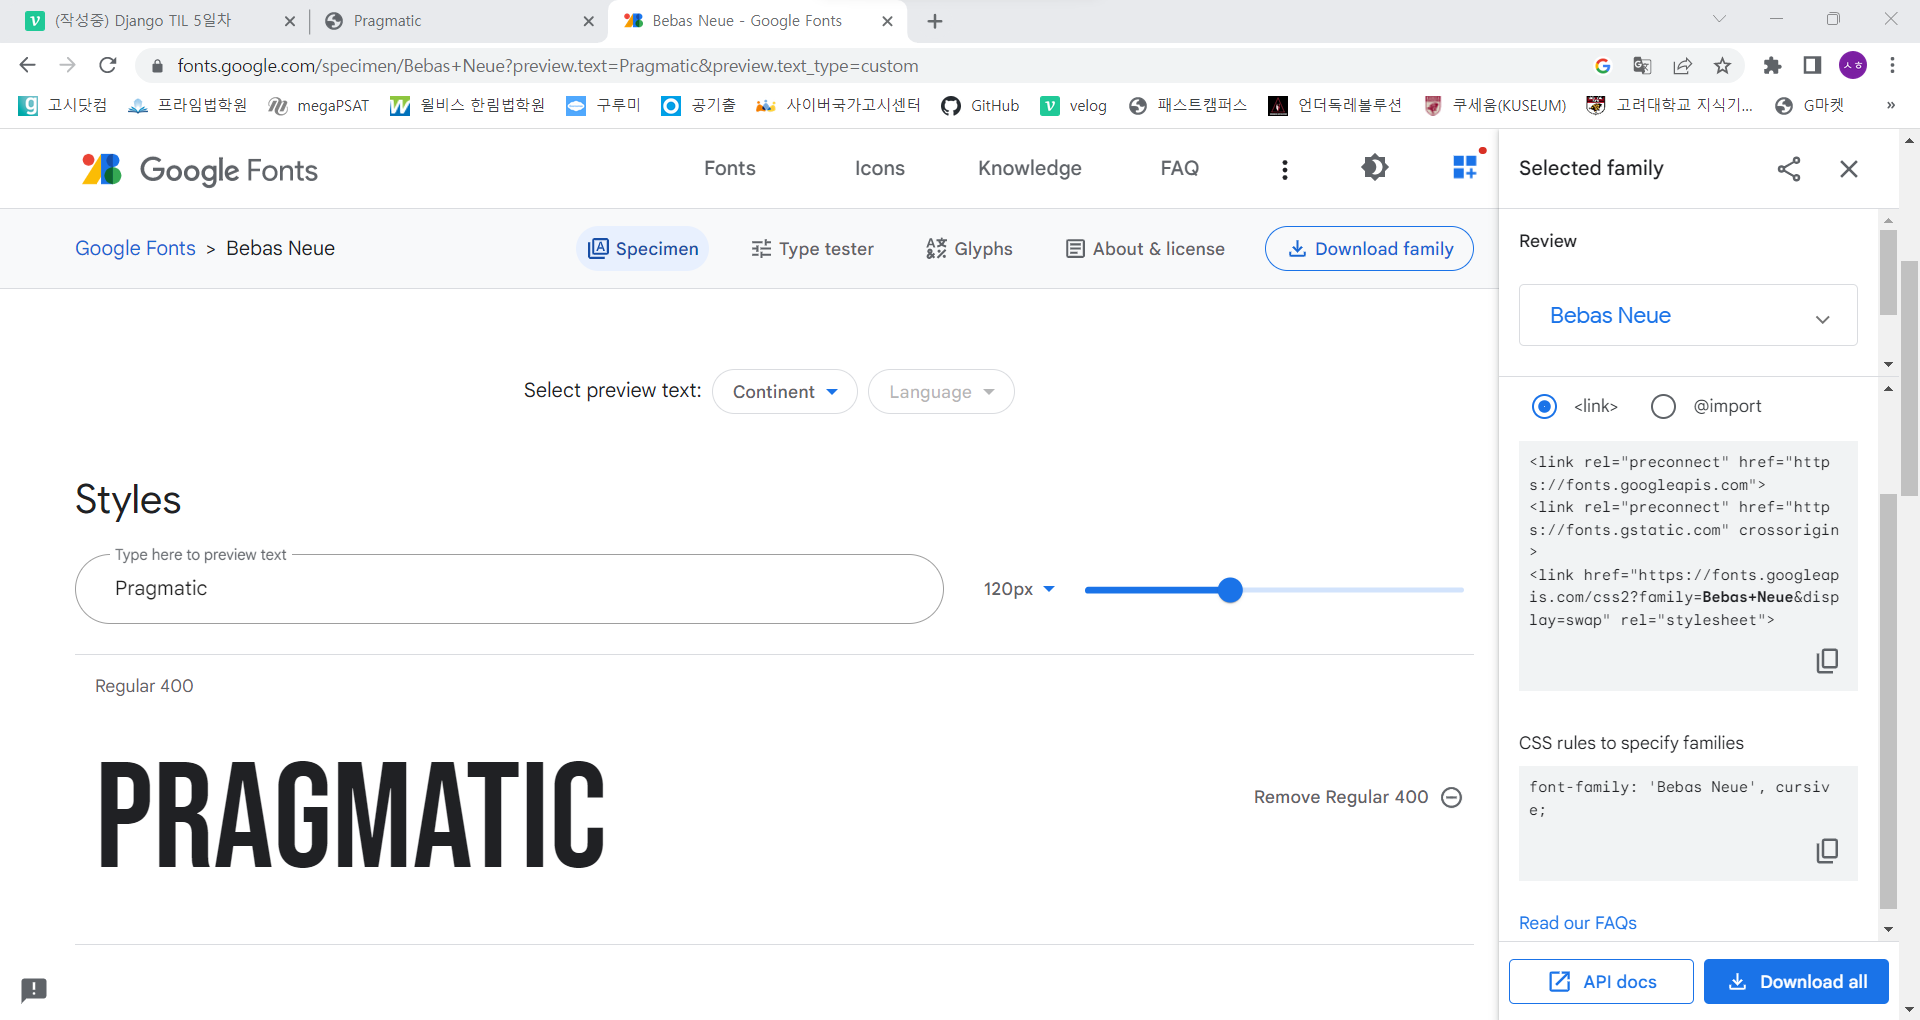
Task: Switch to the Specimen tab
Action: pyautogui.click(x=643, y=249)
